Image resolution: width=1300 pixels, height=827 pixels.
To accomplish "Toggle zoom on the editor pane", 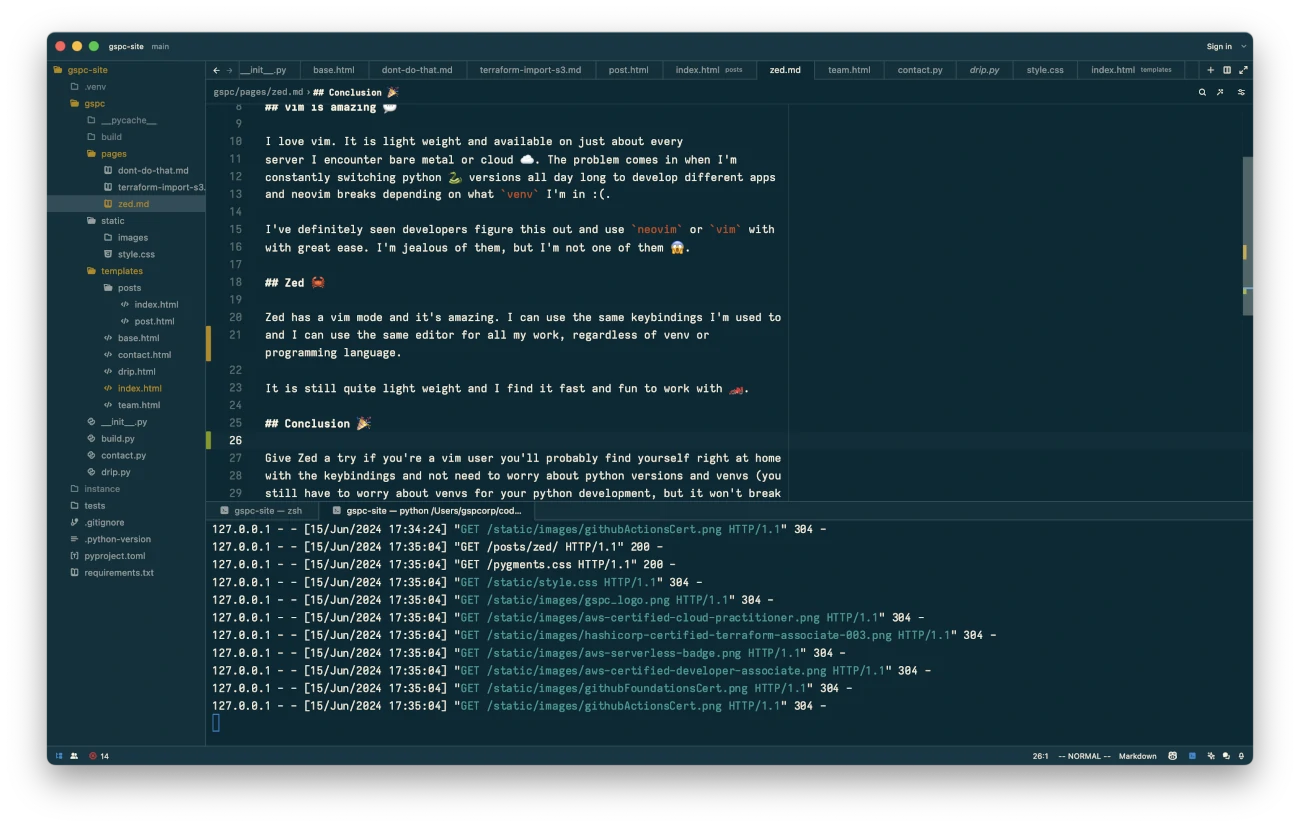I will click(1243, 70).
